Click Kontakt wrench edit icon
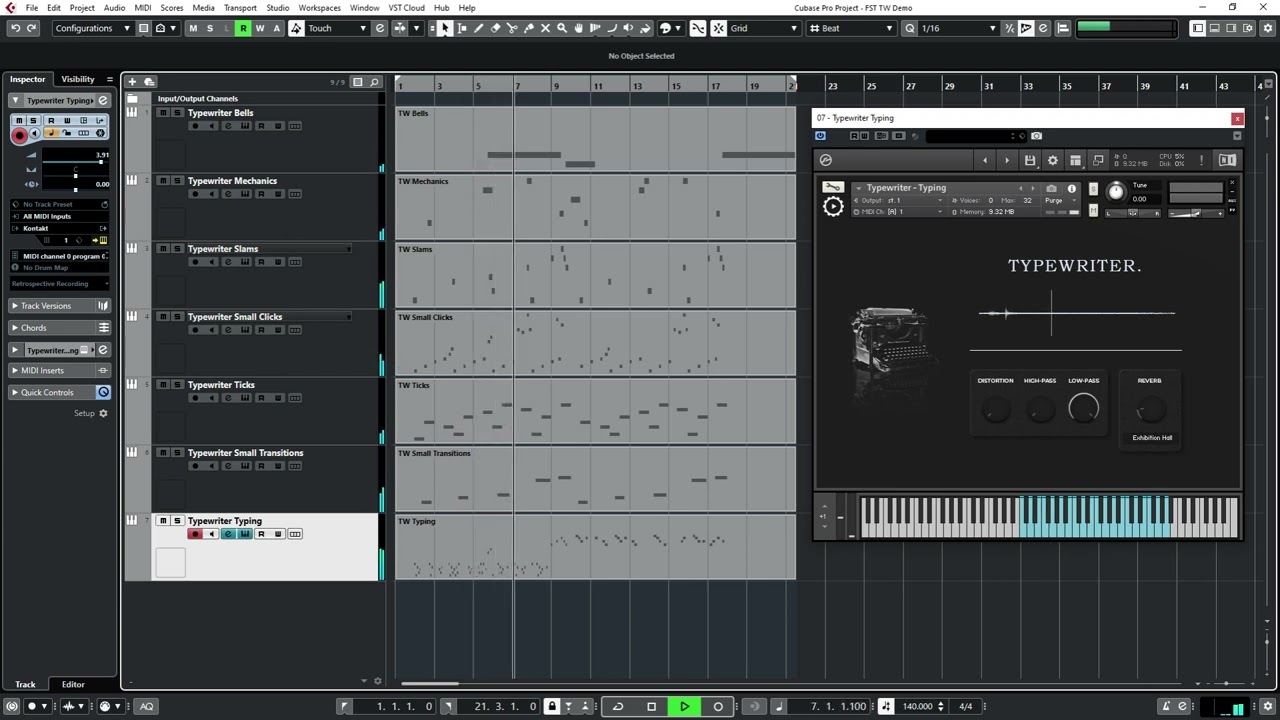This screenshot has height=720, width=1280. pos(832,187)
